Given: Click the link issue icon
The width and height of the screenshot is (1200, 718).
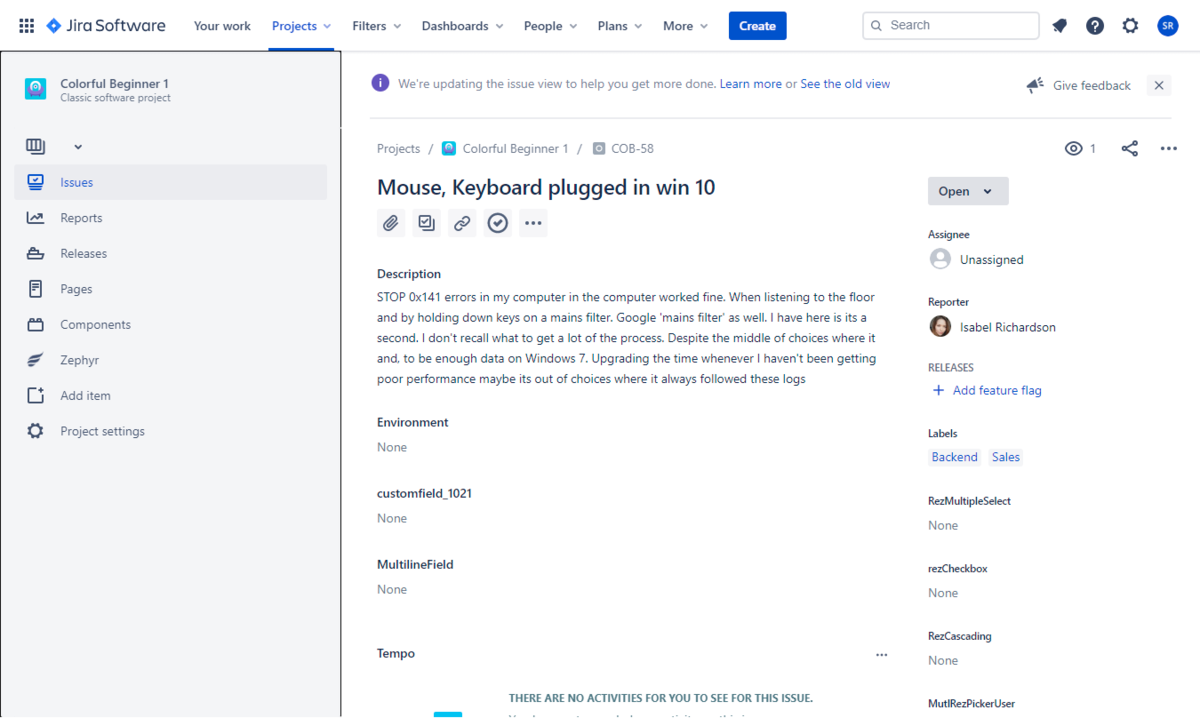Looking at the screenshot, I should [x=462, y=223].
